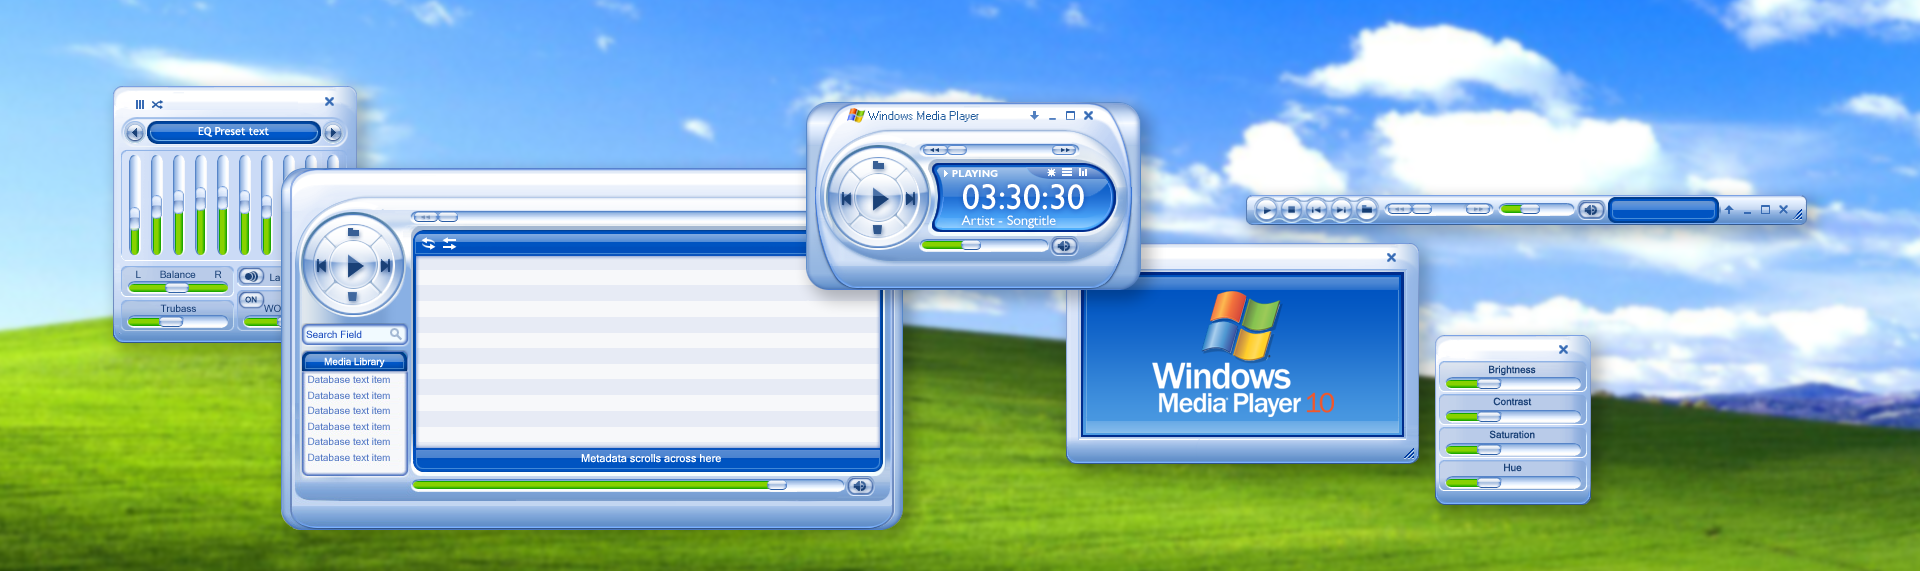The image size is (1920, 571).
Task: Click the shuffle icon in the equalizer window
Action: pos(157,104)
